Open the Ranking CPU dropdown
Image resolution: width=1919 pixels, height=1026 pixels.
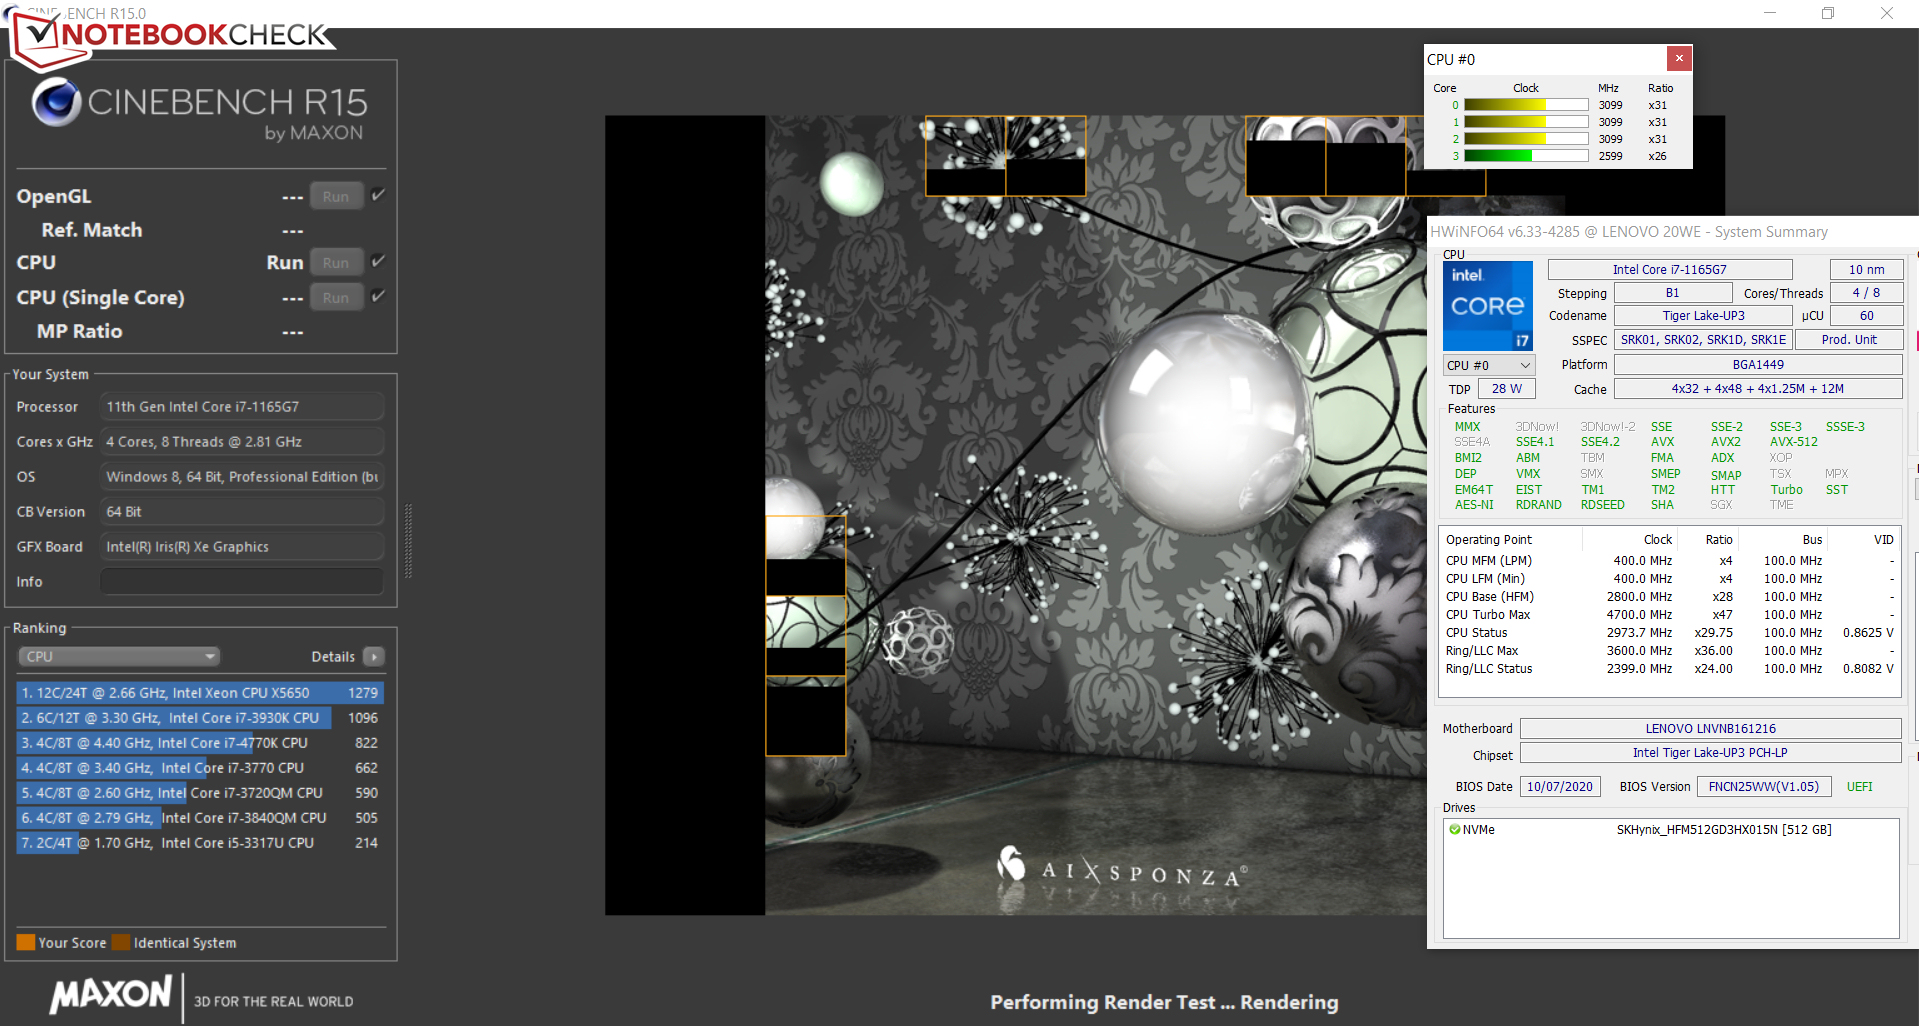click(x=119, y=657)
